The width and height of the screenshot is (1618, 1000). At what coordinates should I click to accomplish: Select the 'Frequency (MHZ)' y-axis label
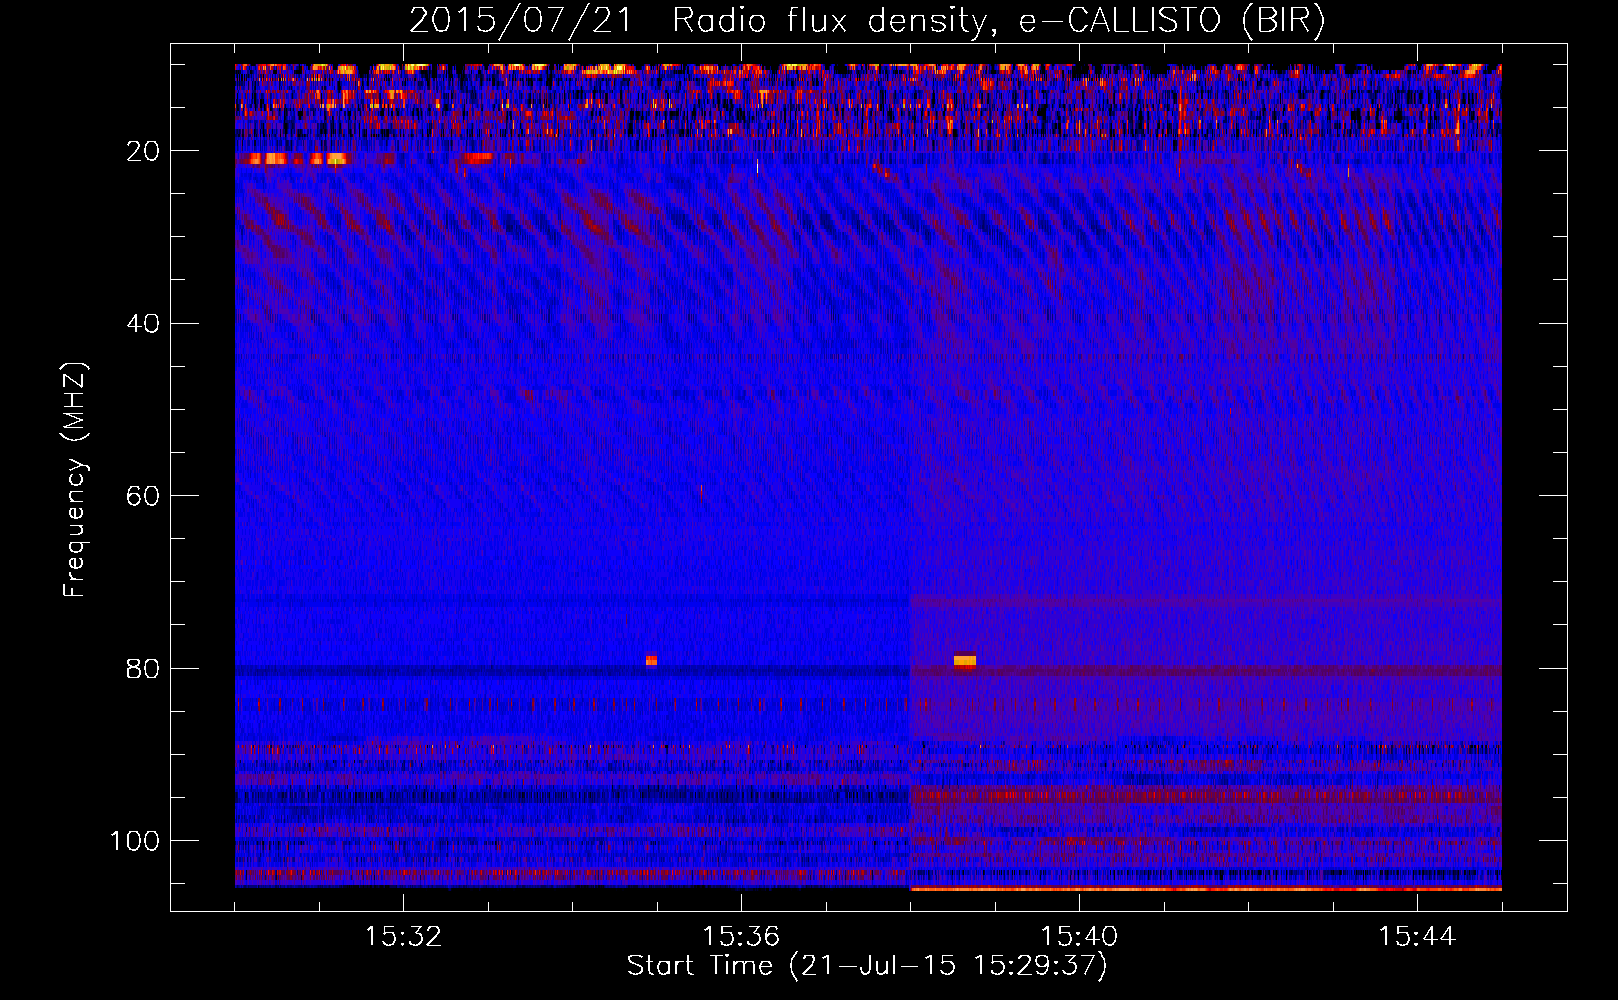(x=75, y=480)
